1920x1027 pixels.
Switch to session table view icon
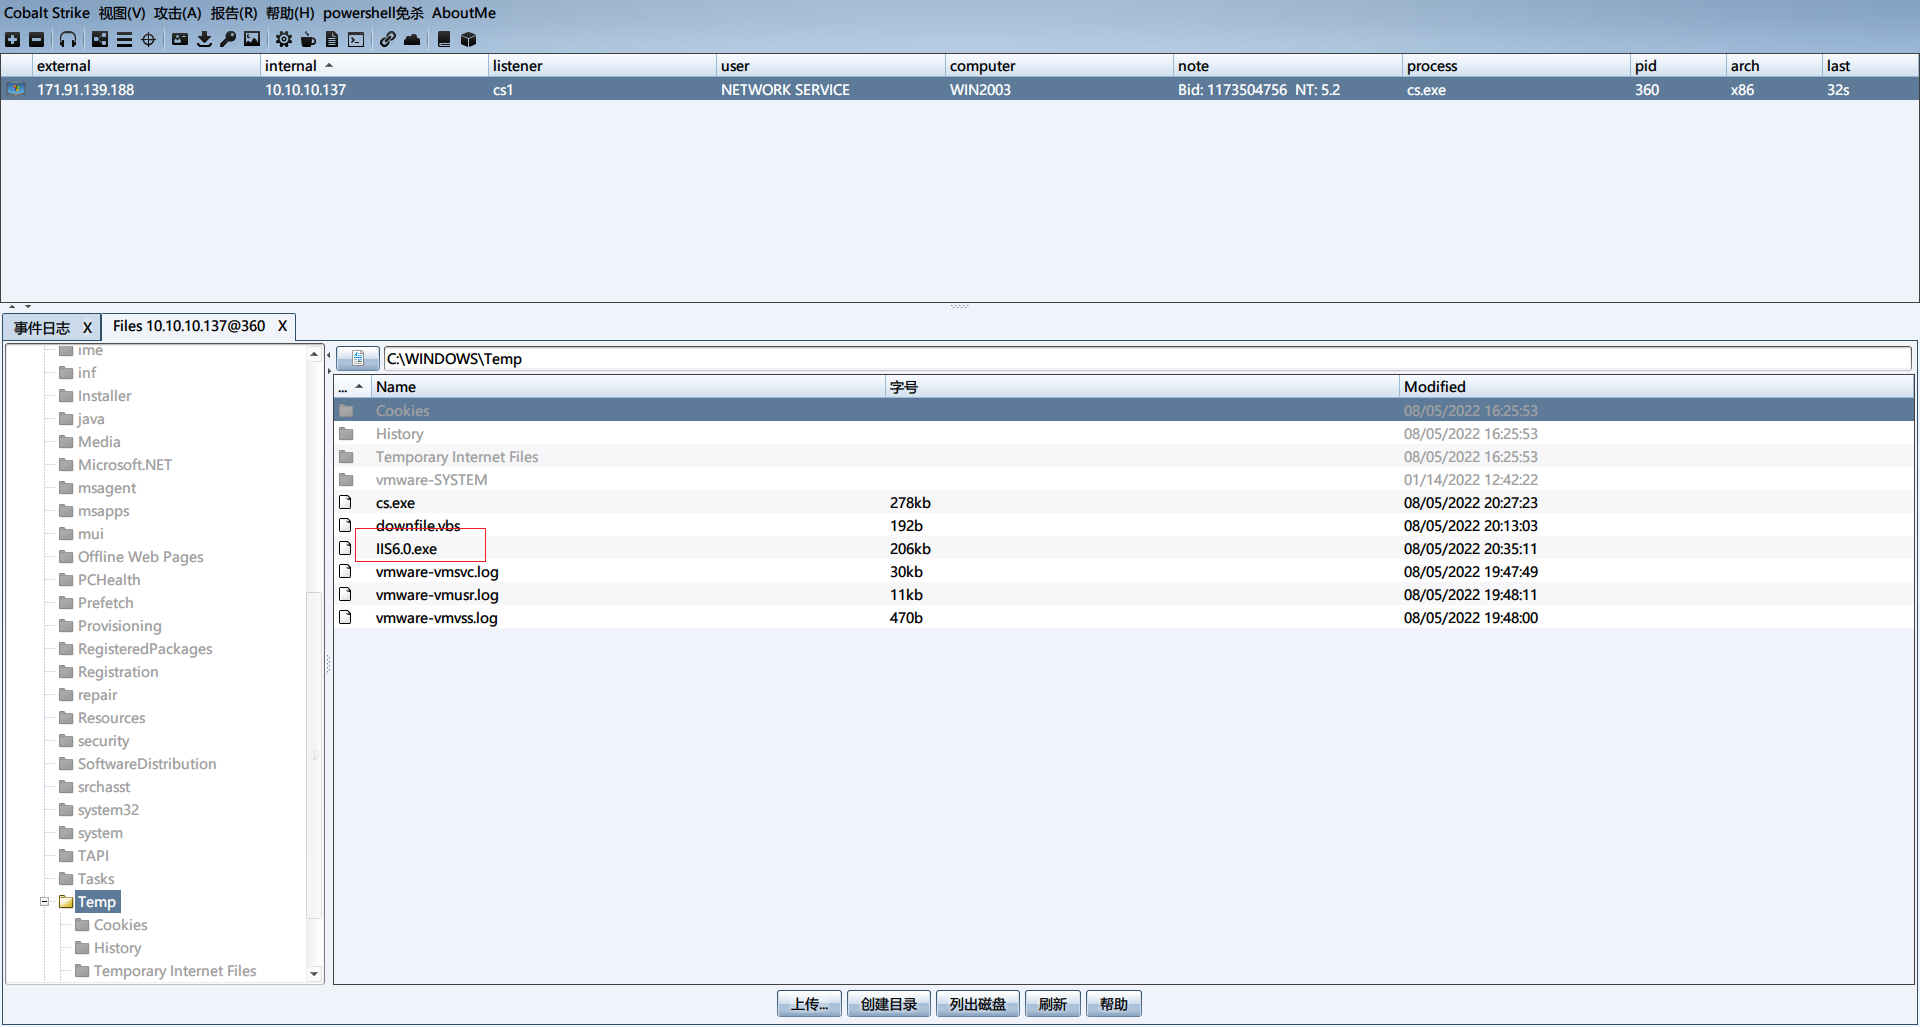point(124,40)
